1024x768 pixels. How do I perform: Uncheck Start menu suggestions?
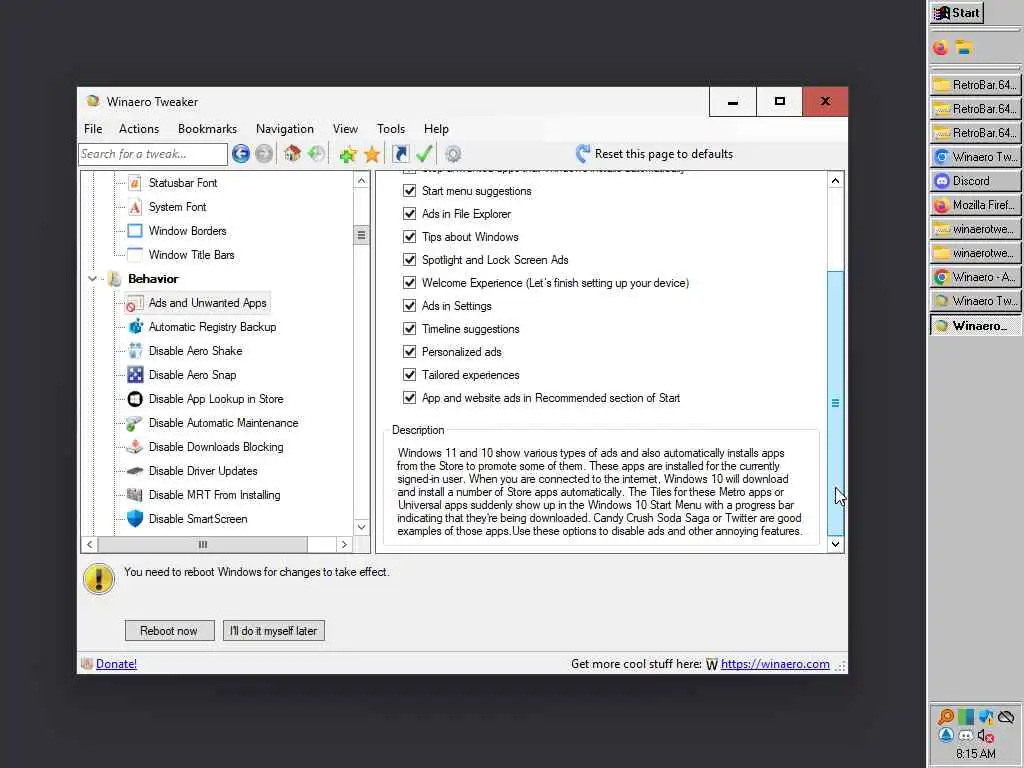click(x=409, y=191)
